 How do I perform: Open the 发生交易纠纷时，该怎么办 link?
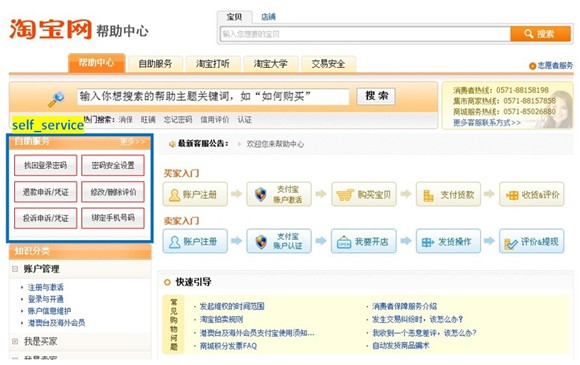417,319
